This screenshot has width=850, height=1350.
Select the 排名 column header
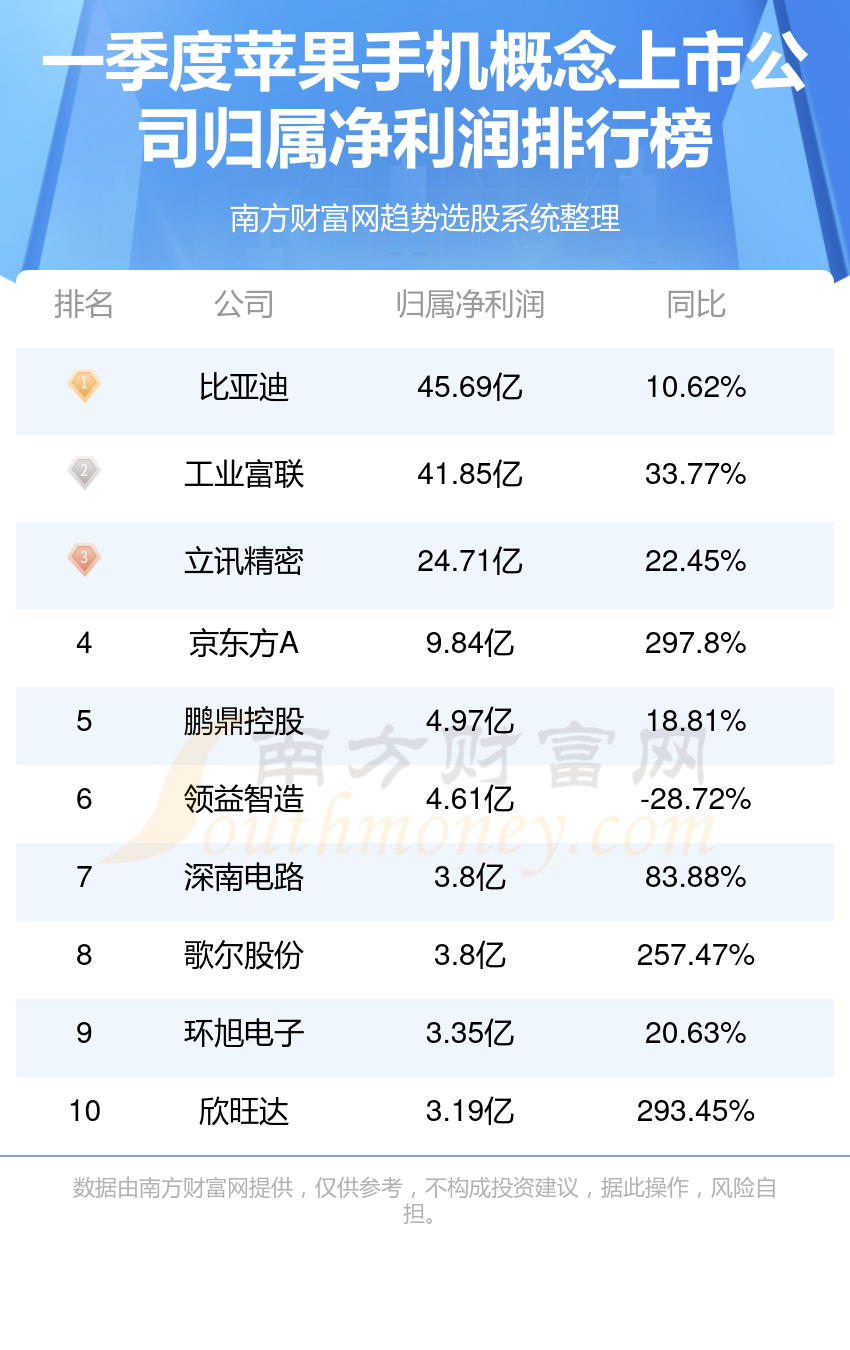coord(84,304)
